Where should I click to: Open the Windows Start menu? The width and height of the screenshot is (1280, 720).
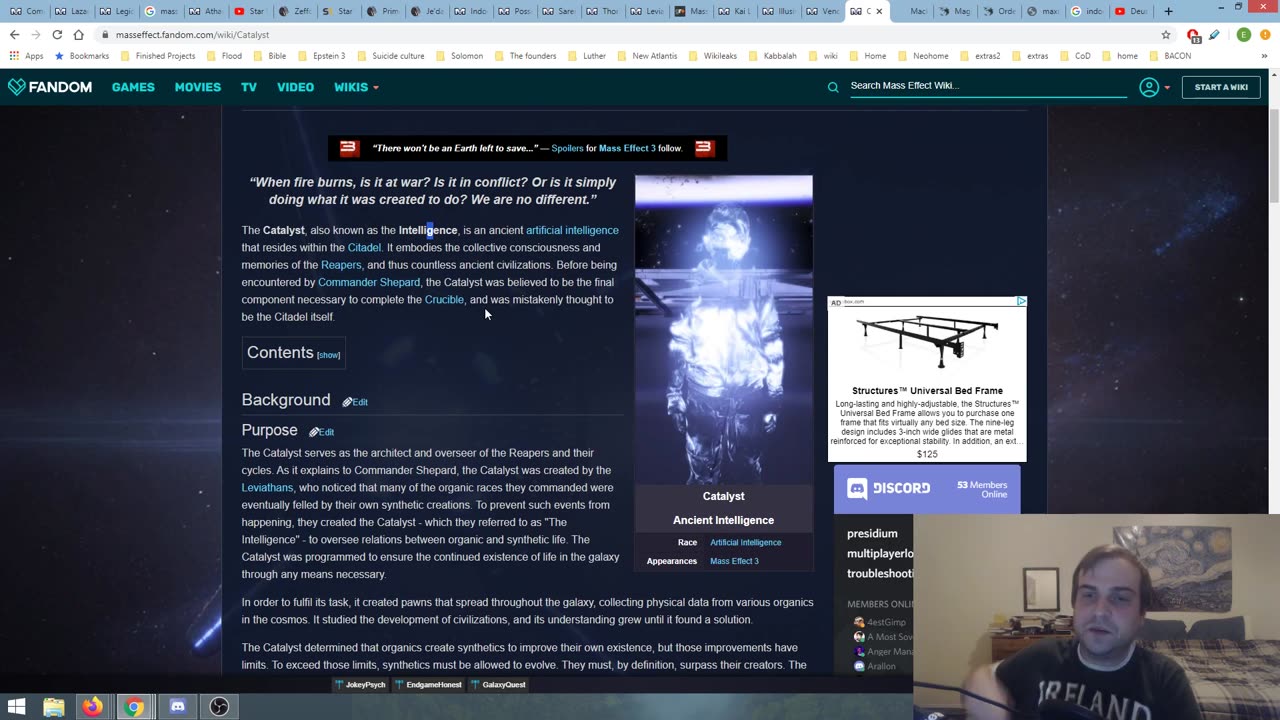pyautogui.click(x=16, y=707)
